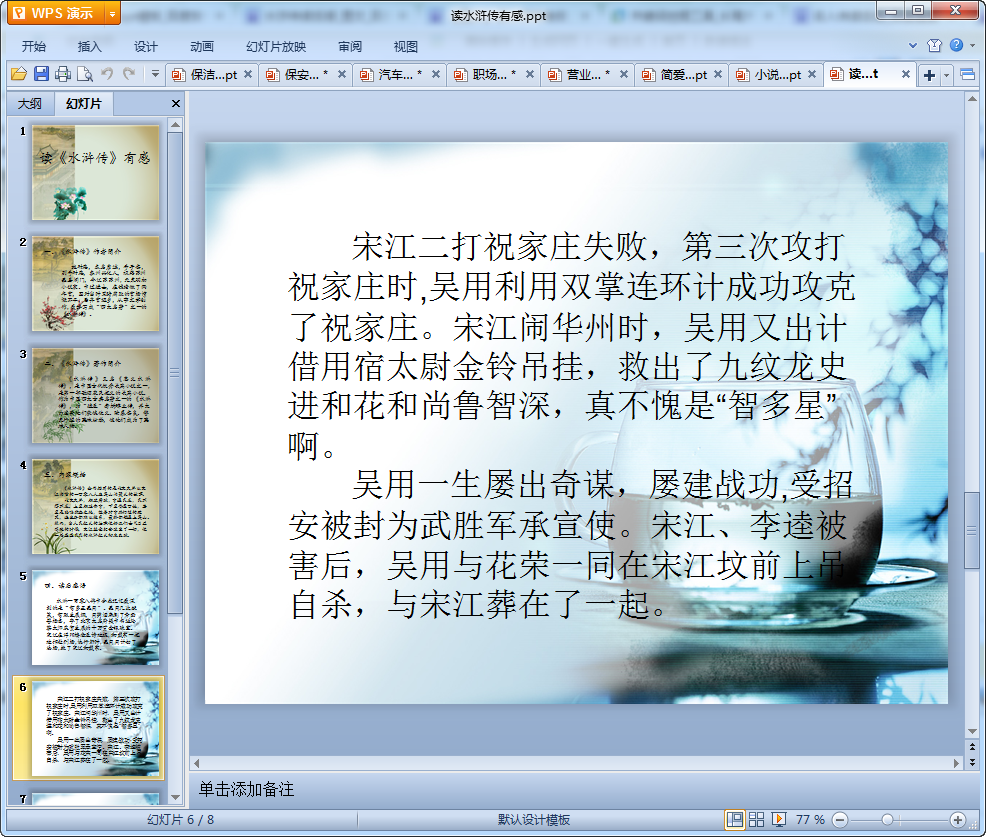Switch to the 幻灯片 panel tab
Screen dimensions: 986x837
(x=84, y=104)
